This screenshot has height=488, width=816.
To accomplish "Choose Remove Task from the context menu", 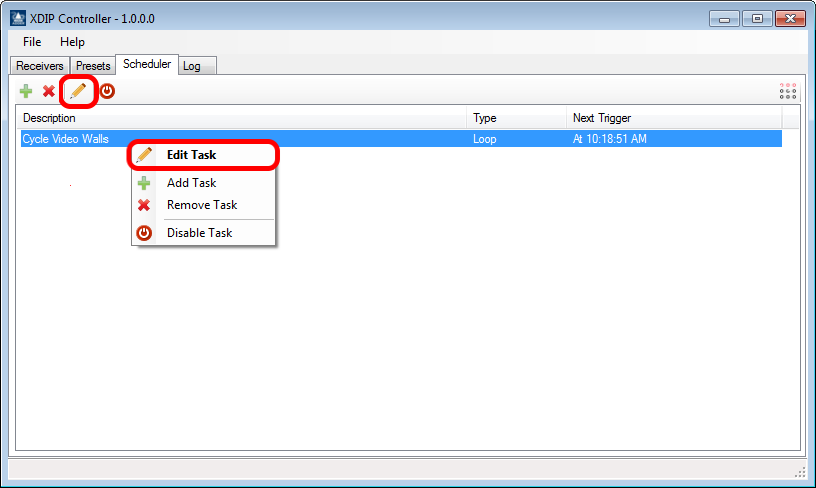I will pyautogui.click(x=203, y=205).
